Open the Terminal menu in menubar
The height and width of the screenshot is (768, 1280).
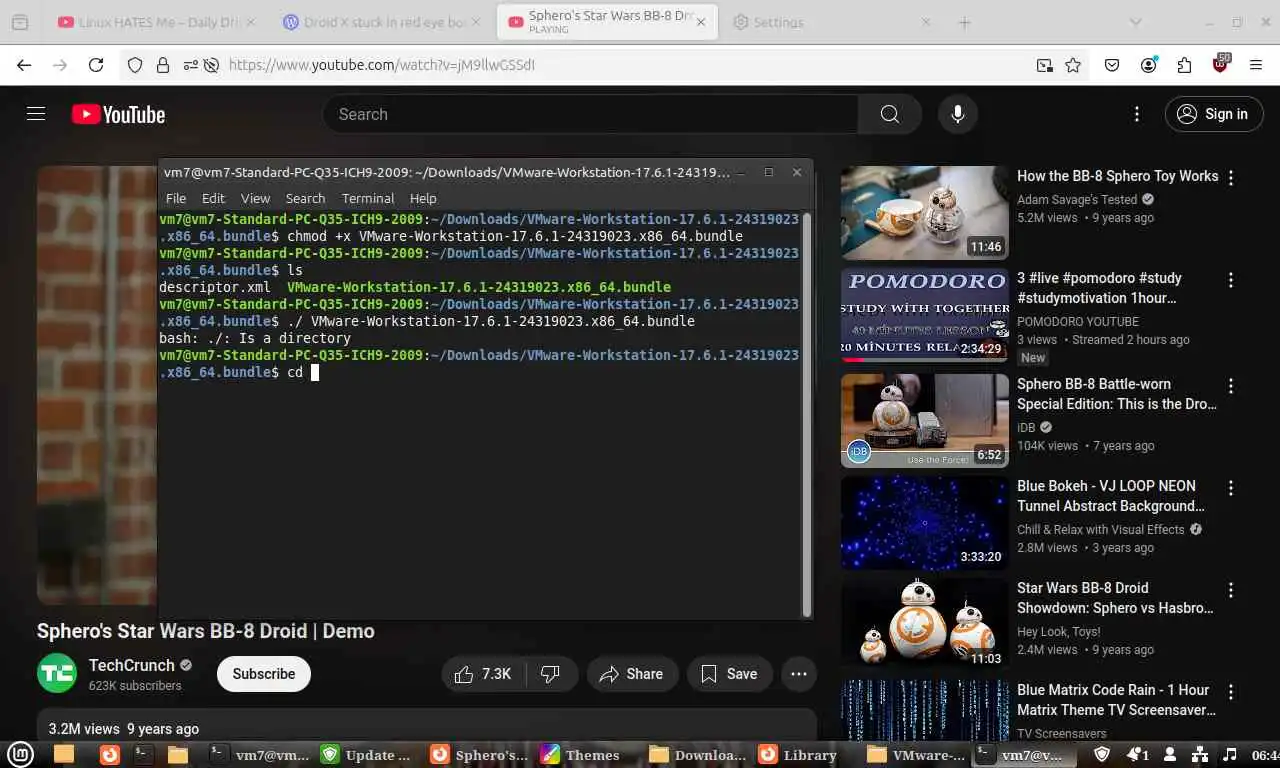click(368, 198)
